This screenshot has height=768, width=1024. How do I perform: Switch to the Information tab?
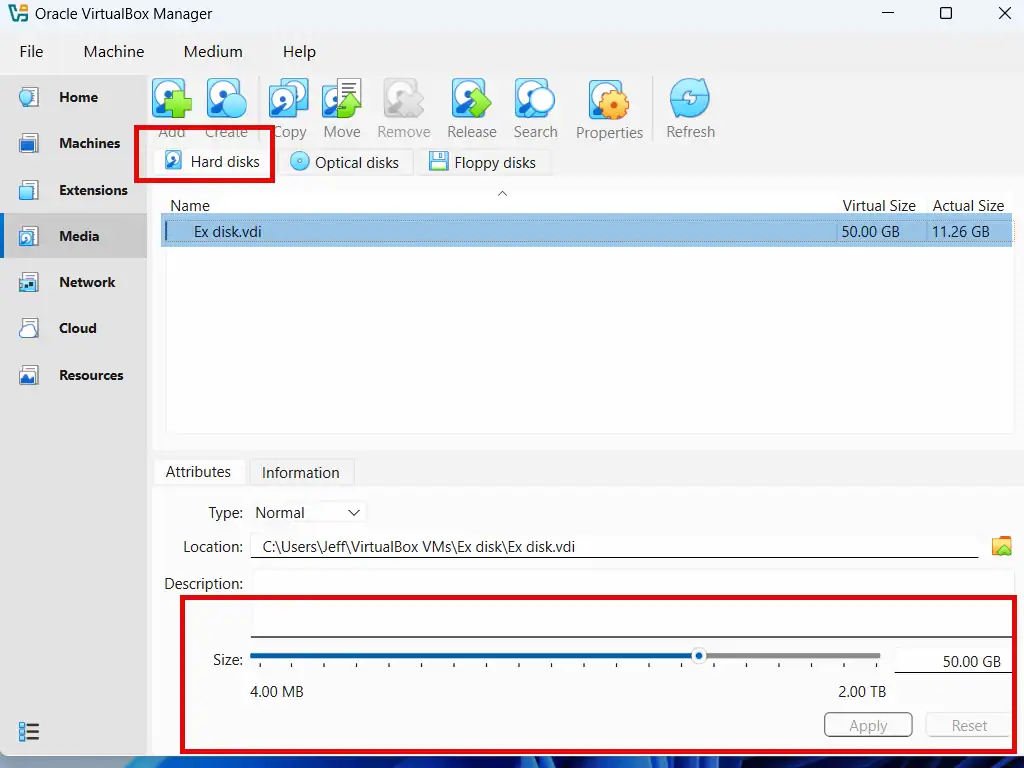tap(300, 472)
